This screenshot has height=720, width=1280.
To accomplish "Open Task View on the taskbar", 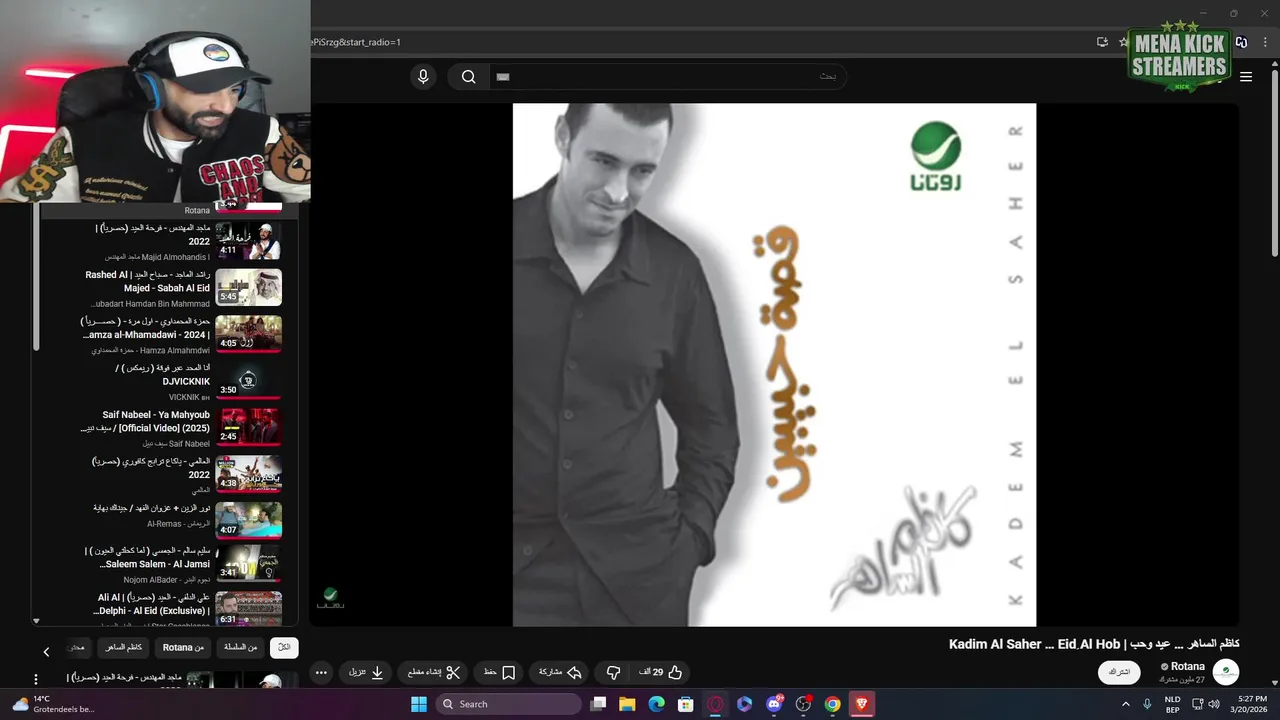I will 598,704.
